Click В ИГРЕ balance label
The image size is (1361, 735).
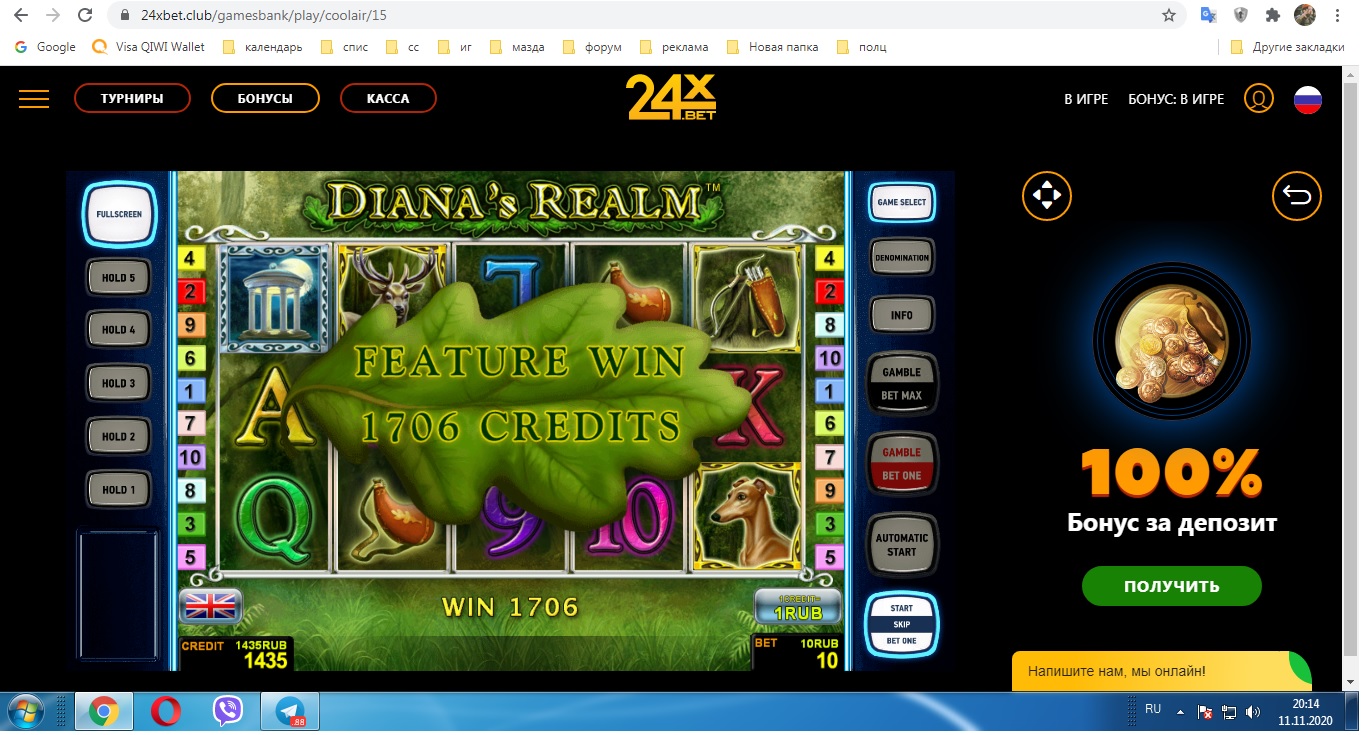point(1086,99)
